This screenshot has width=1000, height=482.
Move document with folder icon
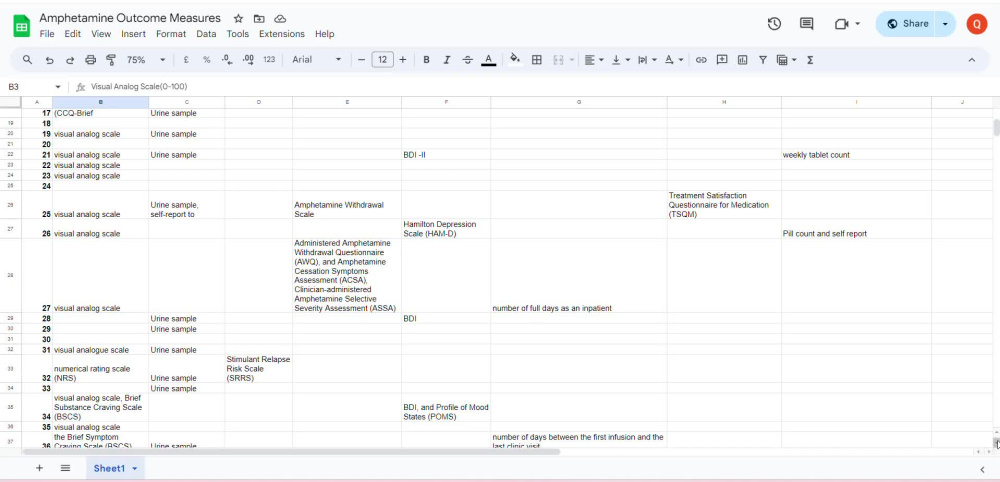pyautogui.click(x=259, y=18)
